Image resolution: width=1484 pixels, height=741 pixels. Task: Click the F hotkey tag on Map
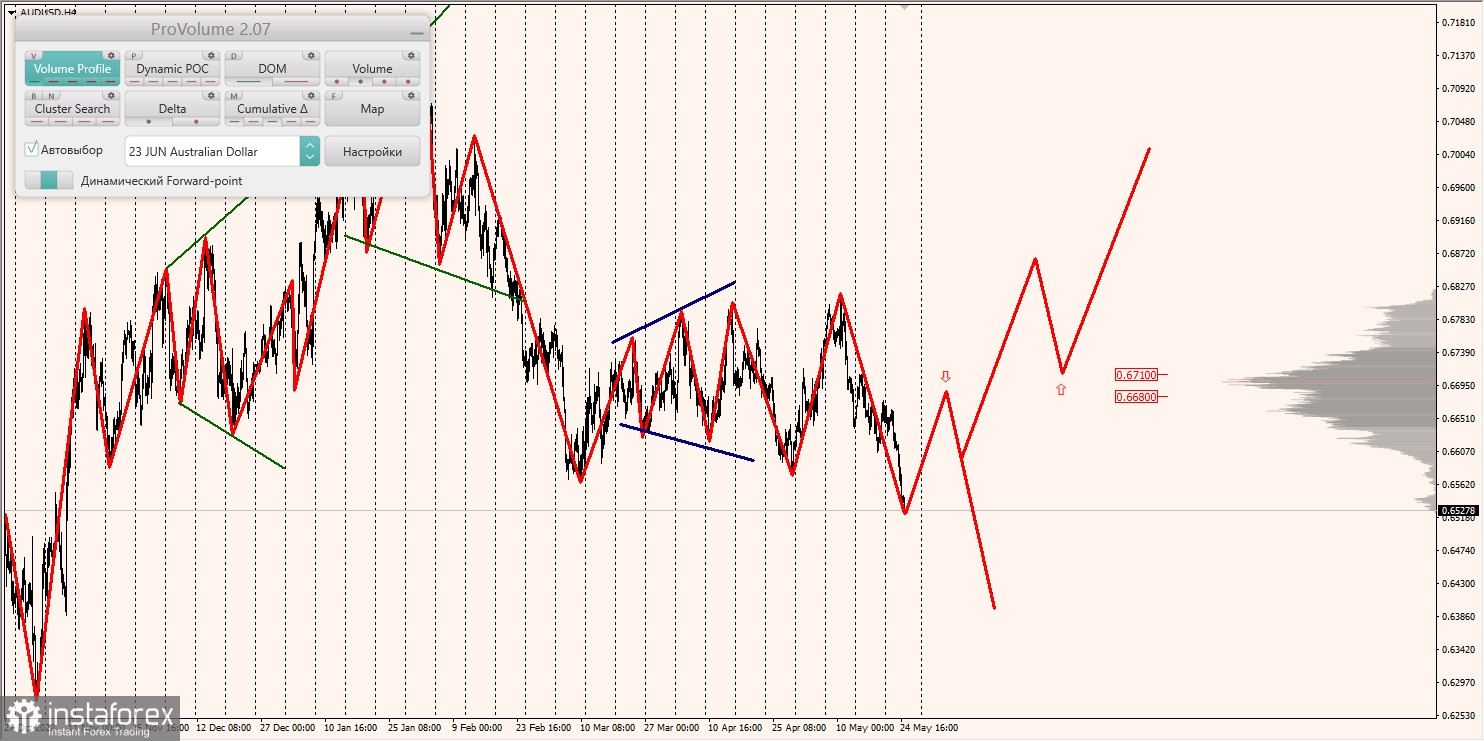tap(334, 96)
